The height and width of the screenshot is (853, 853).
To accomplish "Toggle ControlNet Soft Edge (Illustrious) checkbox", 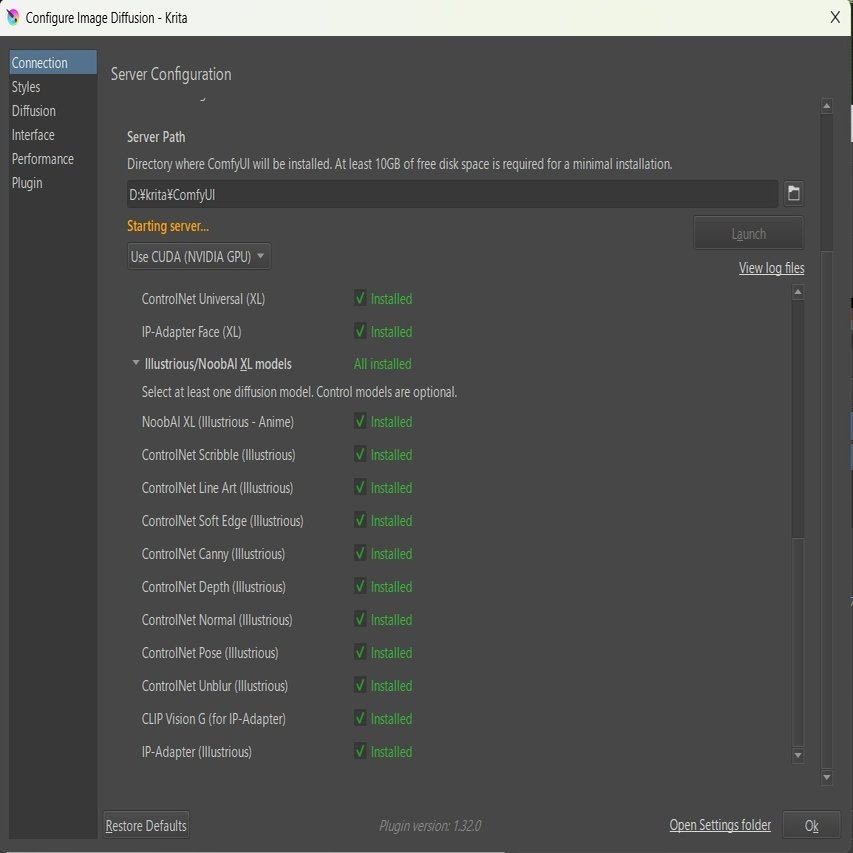I will (360, 520).
